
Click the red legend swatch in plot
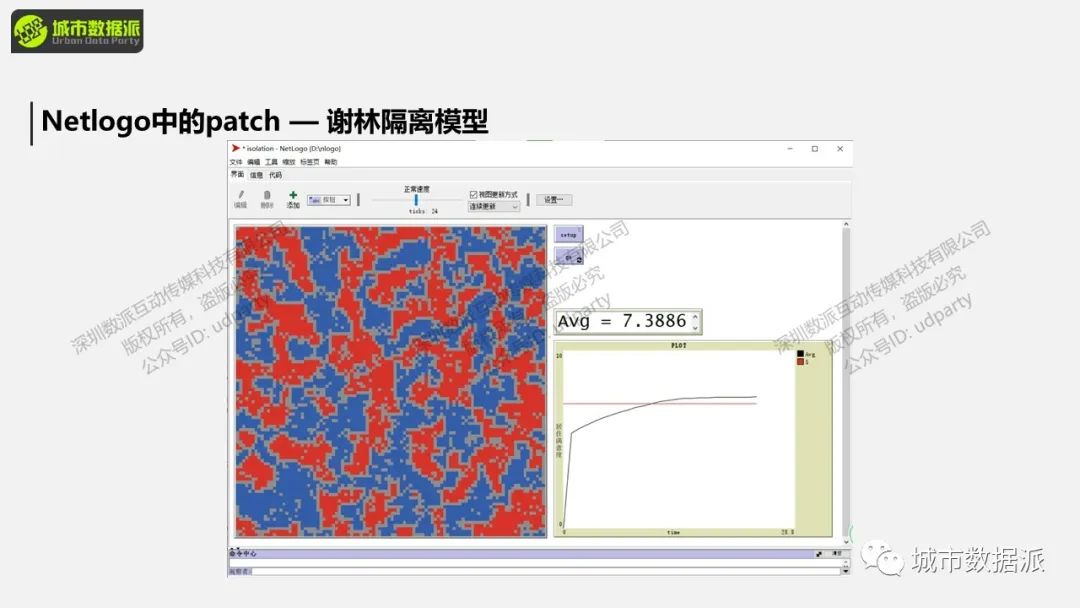[x=800, y=361]
